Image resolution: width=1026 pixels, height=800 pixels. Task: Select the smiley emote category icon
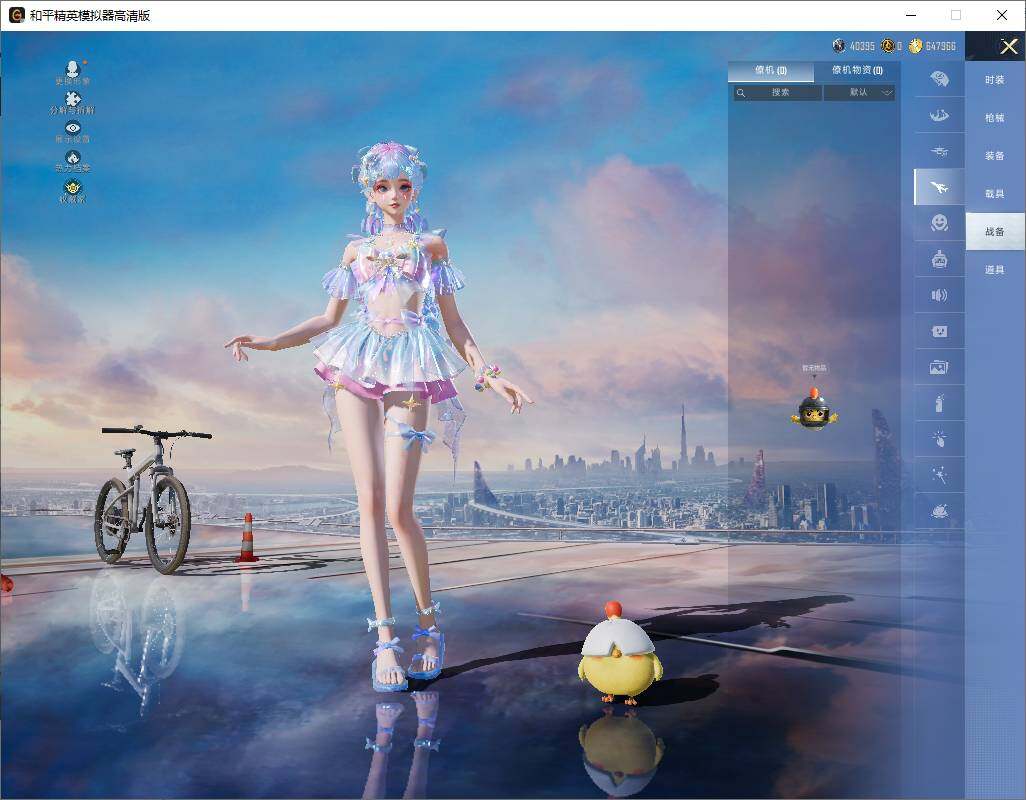click(939, 223)
